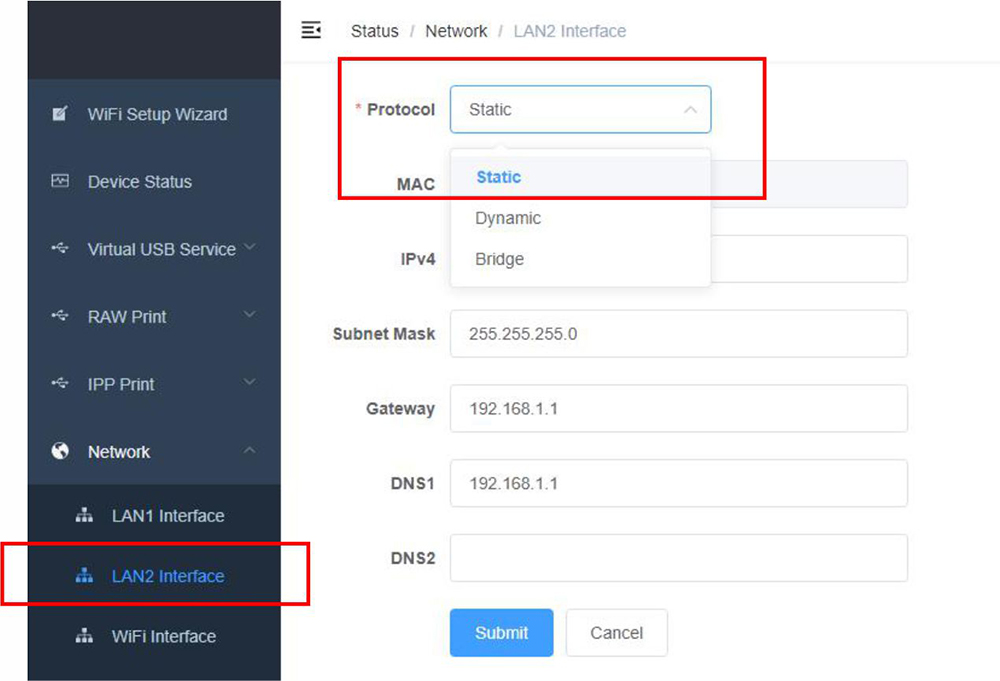
Task: Click the RAW Print USB icon
Action: tap(60, 317)
